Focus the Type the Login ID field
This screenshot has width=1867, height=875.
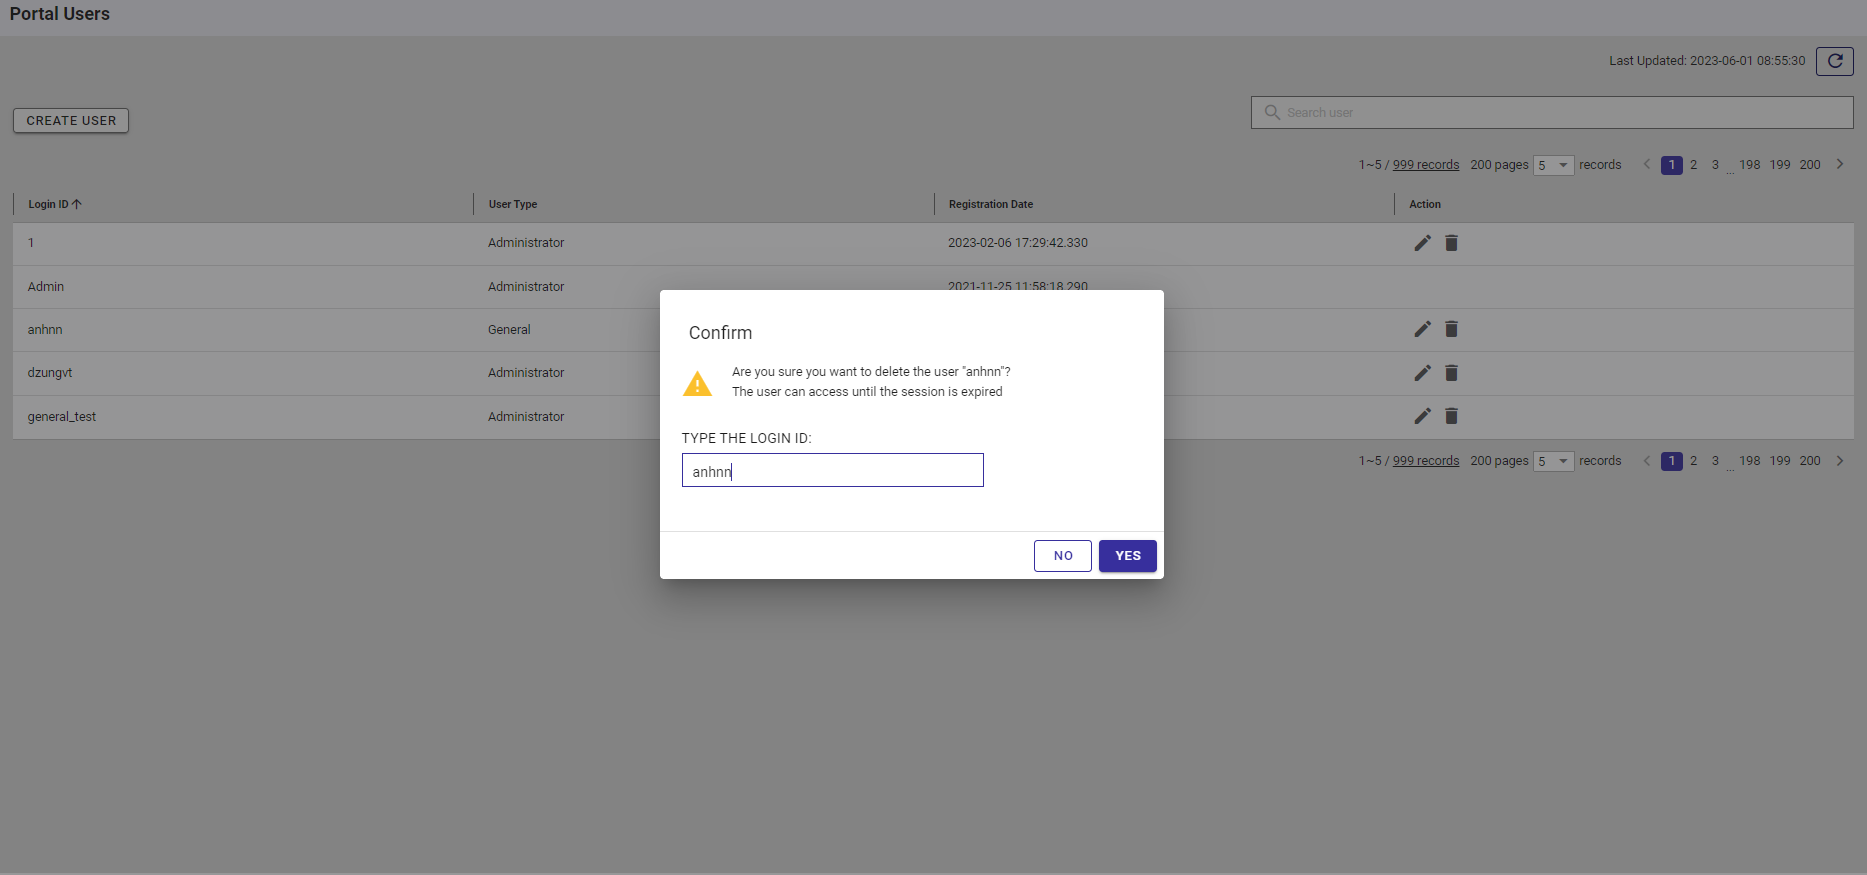click(832, 471)
